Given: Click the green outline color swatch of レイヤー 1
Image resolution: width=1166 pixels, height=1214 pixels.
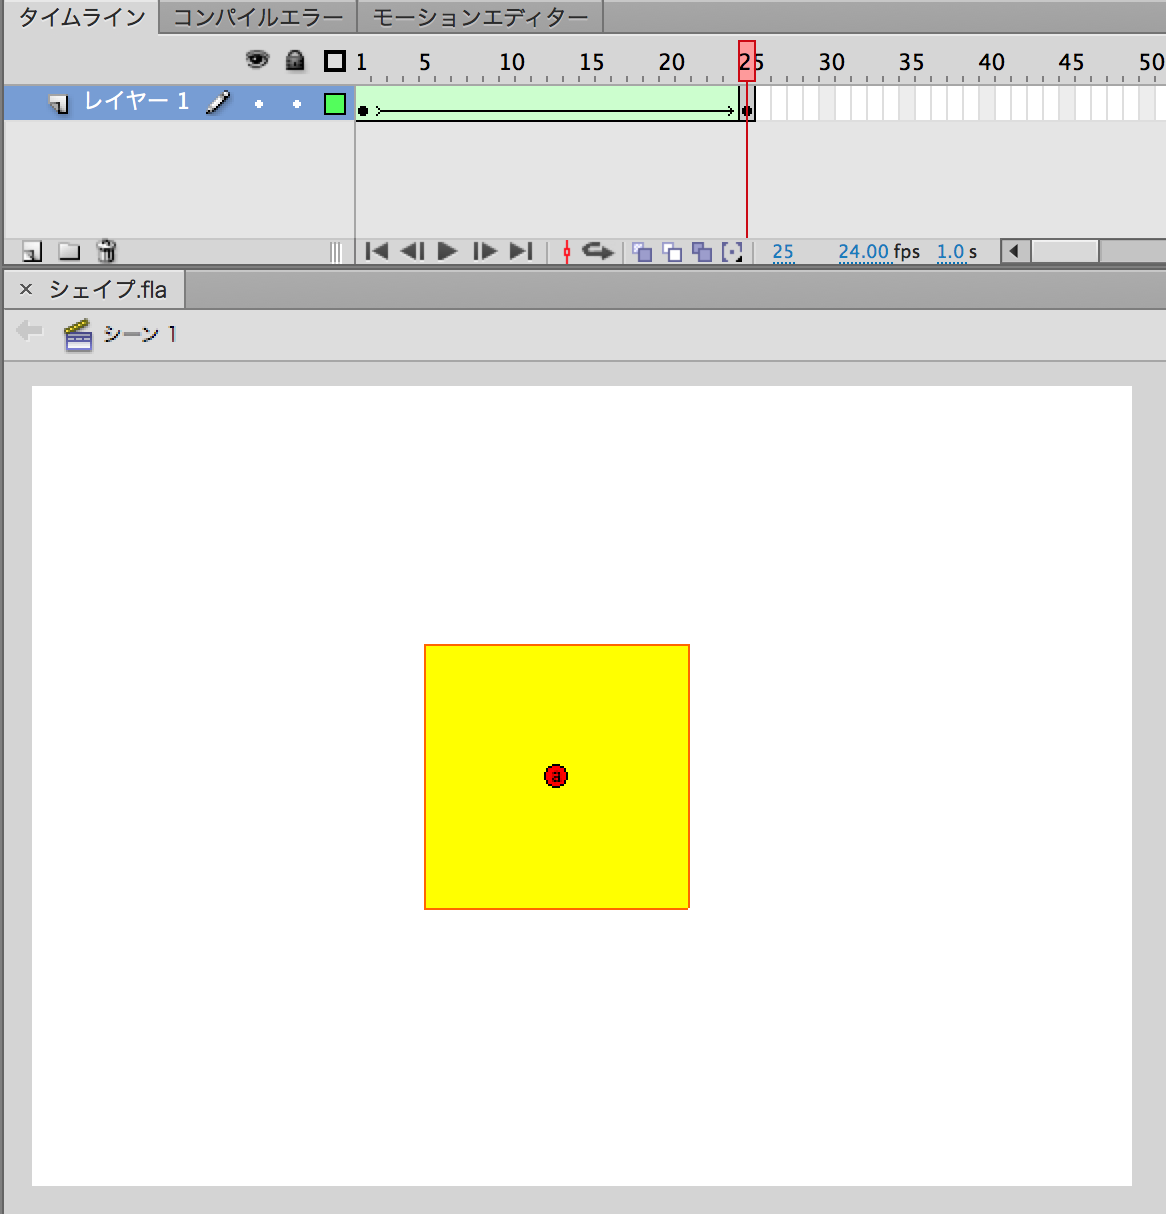Looking at the screenshot, I should point(335,103).
